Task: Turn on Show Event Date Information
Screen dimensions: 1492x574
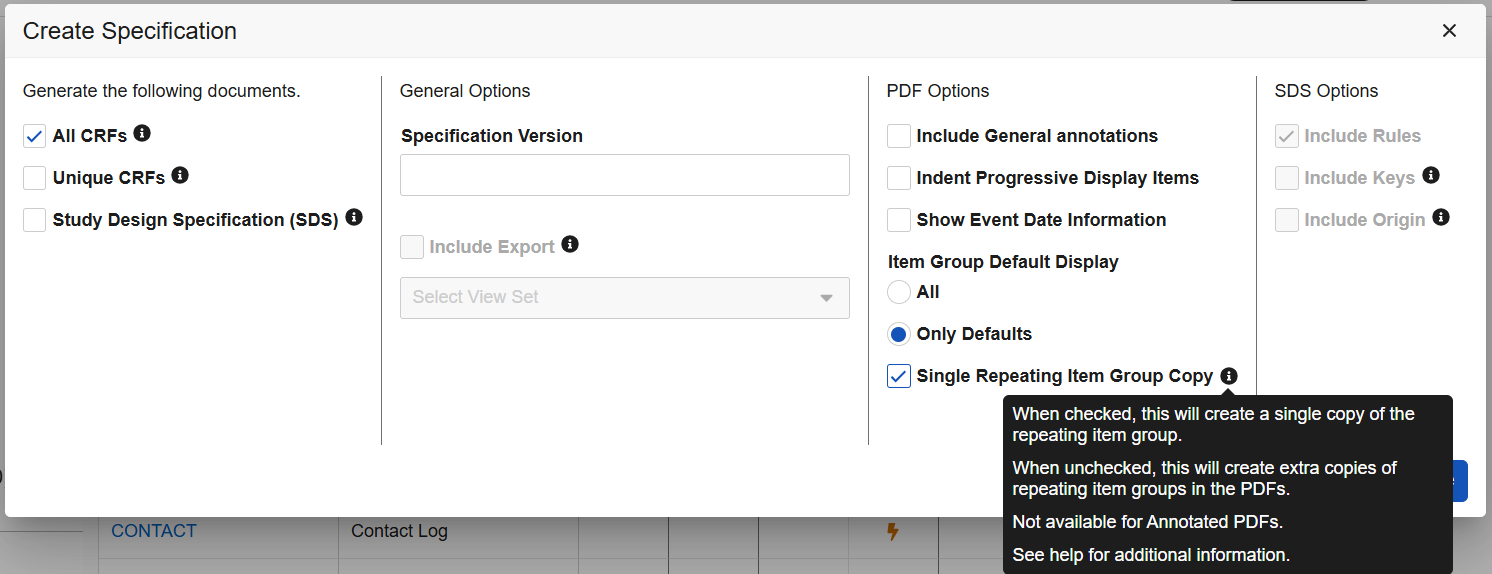Action: [899, 220]
